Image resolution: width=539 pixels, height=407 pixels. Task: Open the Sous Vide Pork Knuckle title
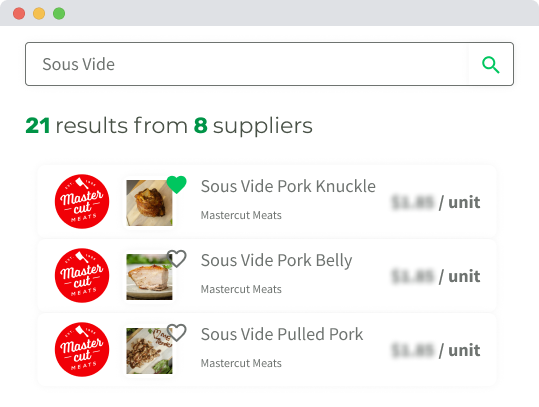tap(288, 186)
